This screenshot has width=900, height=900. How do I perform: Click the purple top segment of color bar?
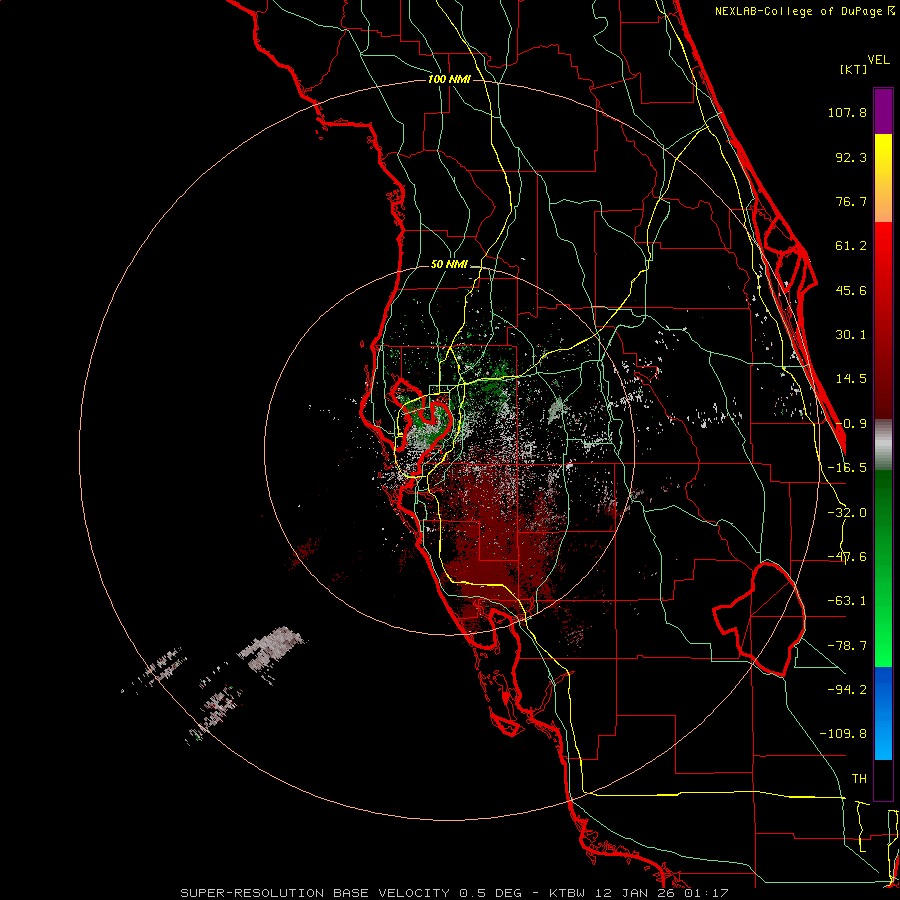pos(883,111)
